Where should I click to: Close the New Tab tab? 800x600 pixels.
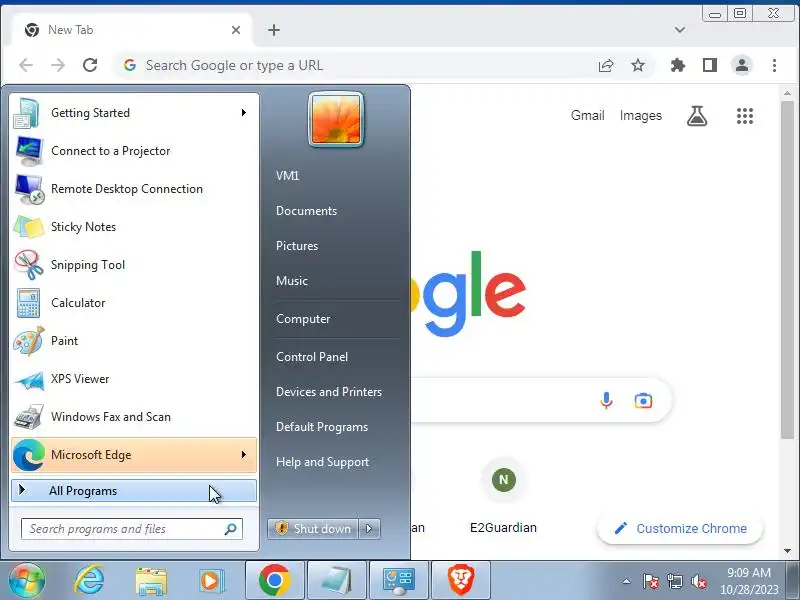pyautogui.click(x=236, y=30)
